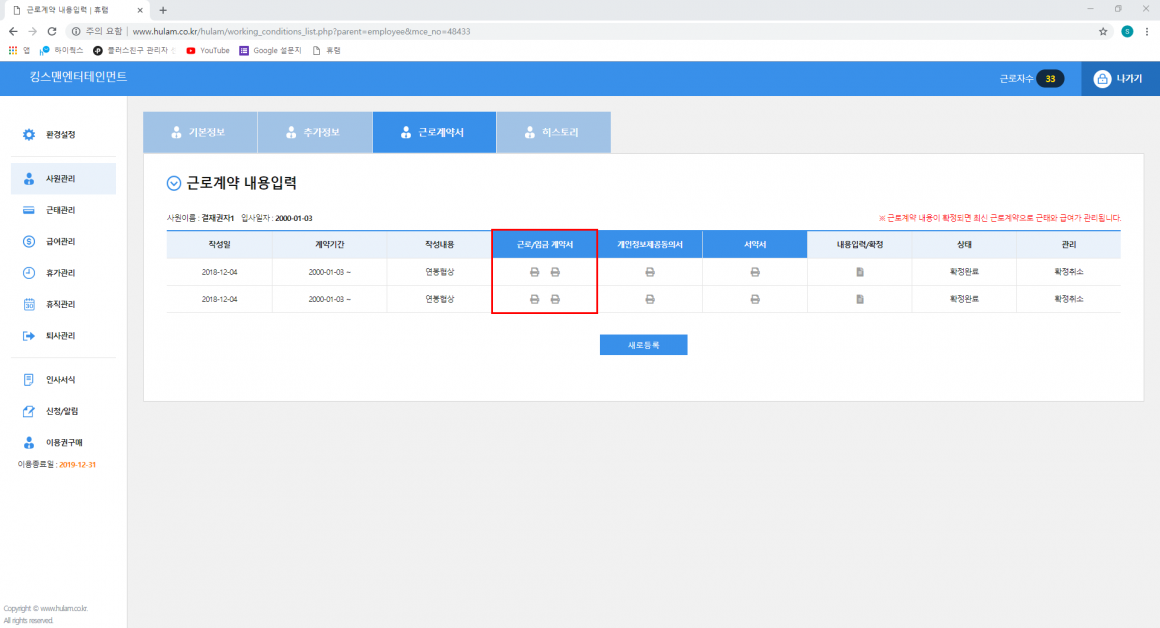Screen dimensions: 1160x628
Task: Click 확정취소 in the first row
Action: [1068, 272]
